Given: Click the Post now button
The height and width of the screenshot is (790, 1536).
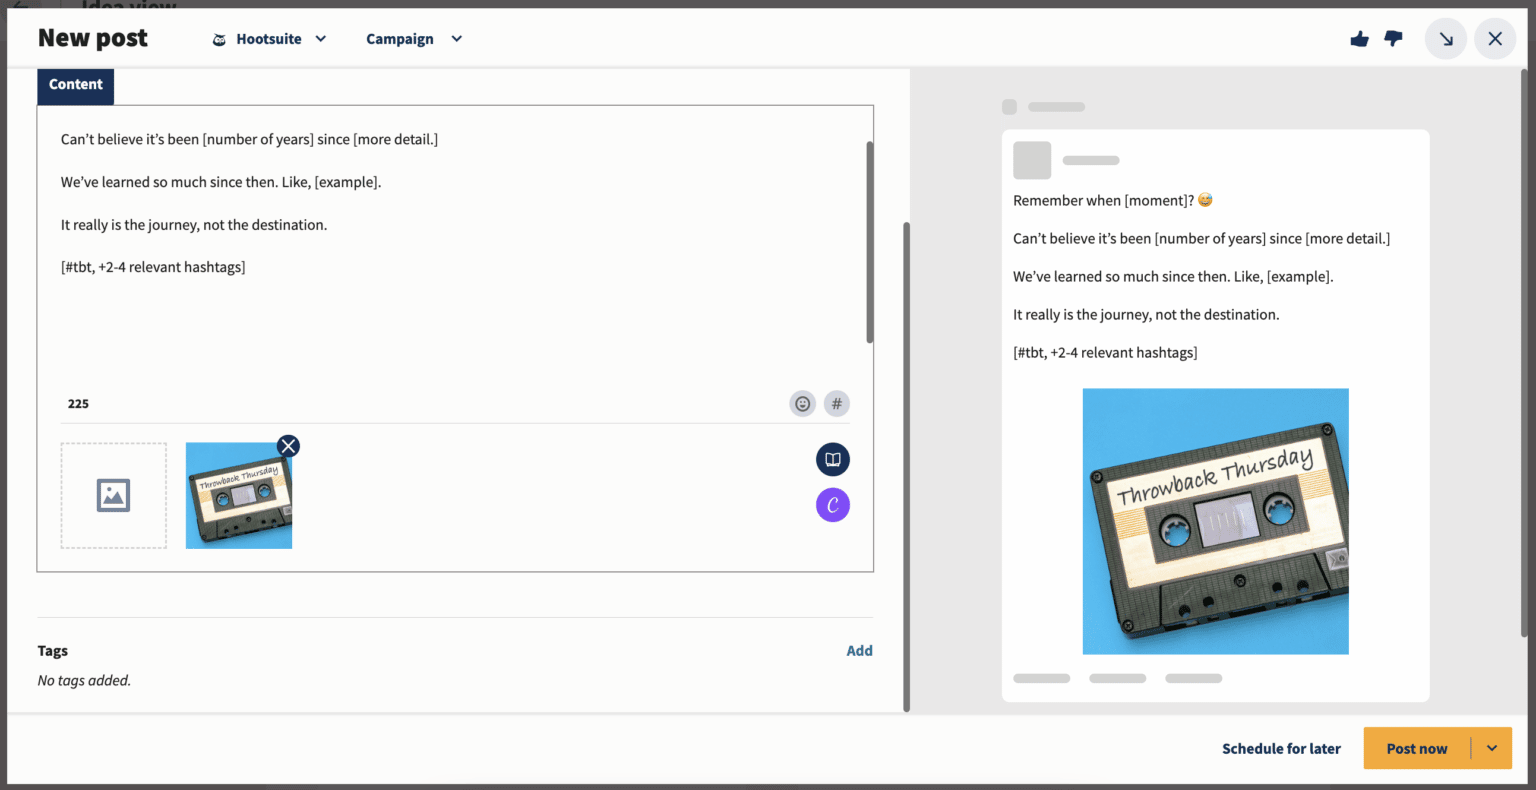Looking at the screenshot, I should (x=1416, y=748).
